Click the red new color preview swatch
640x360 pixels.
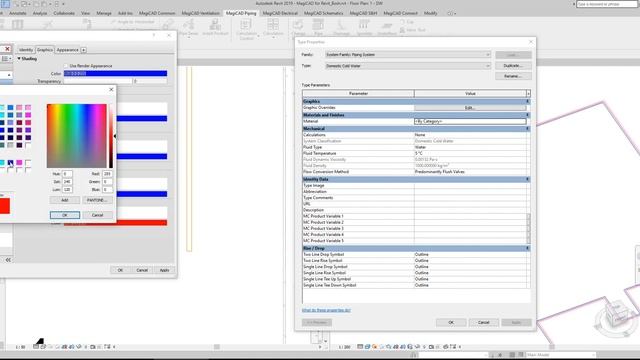pos(4,206)
